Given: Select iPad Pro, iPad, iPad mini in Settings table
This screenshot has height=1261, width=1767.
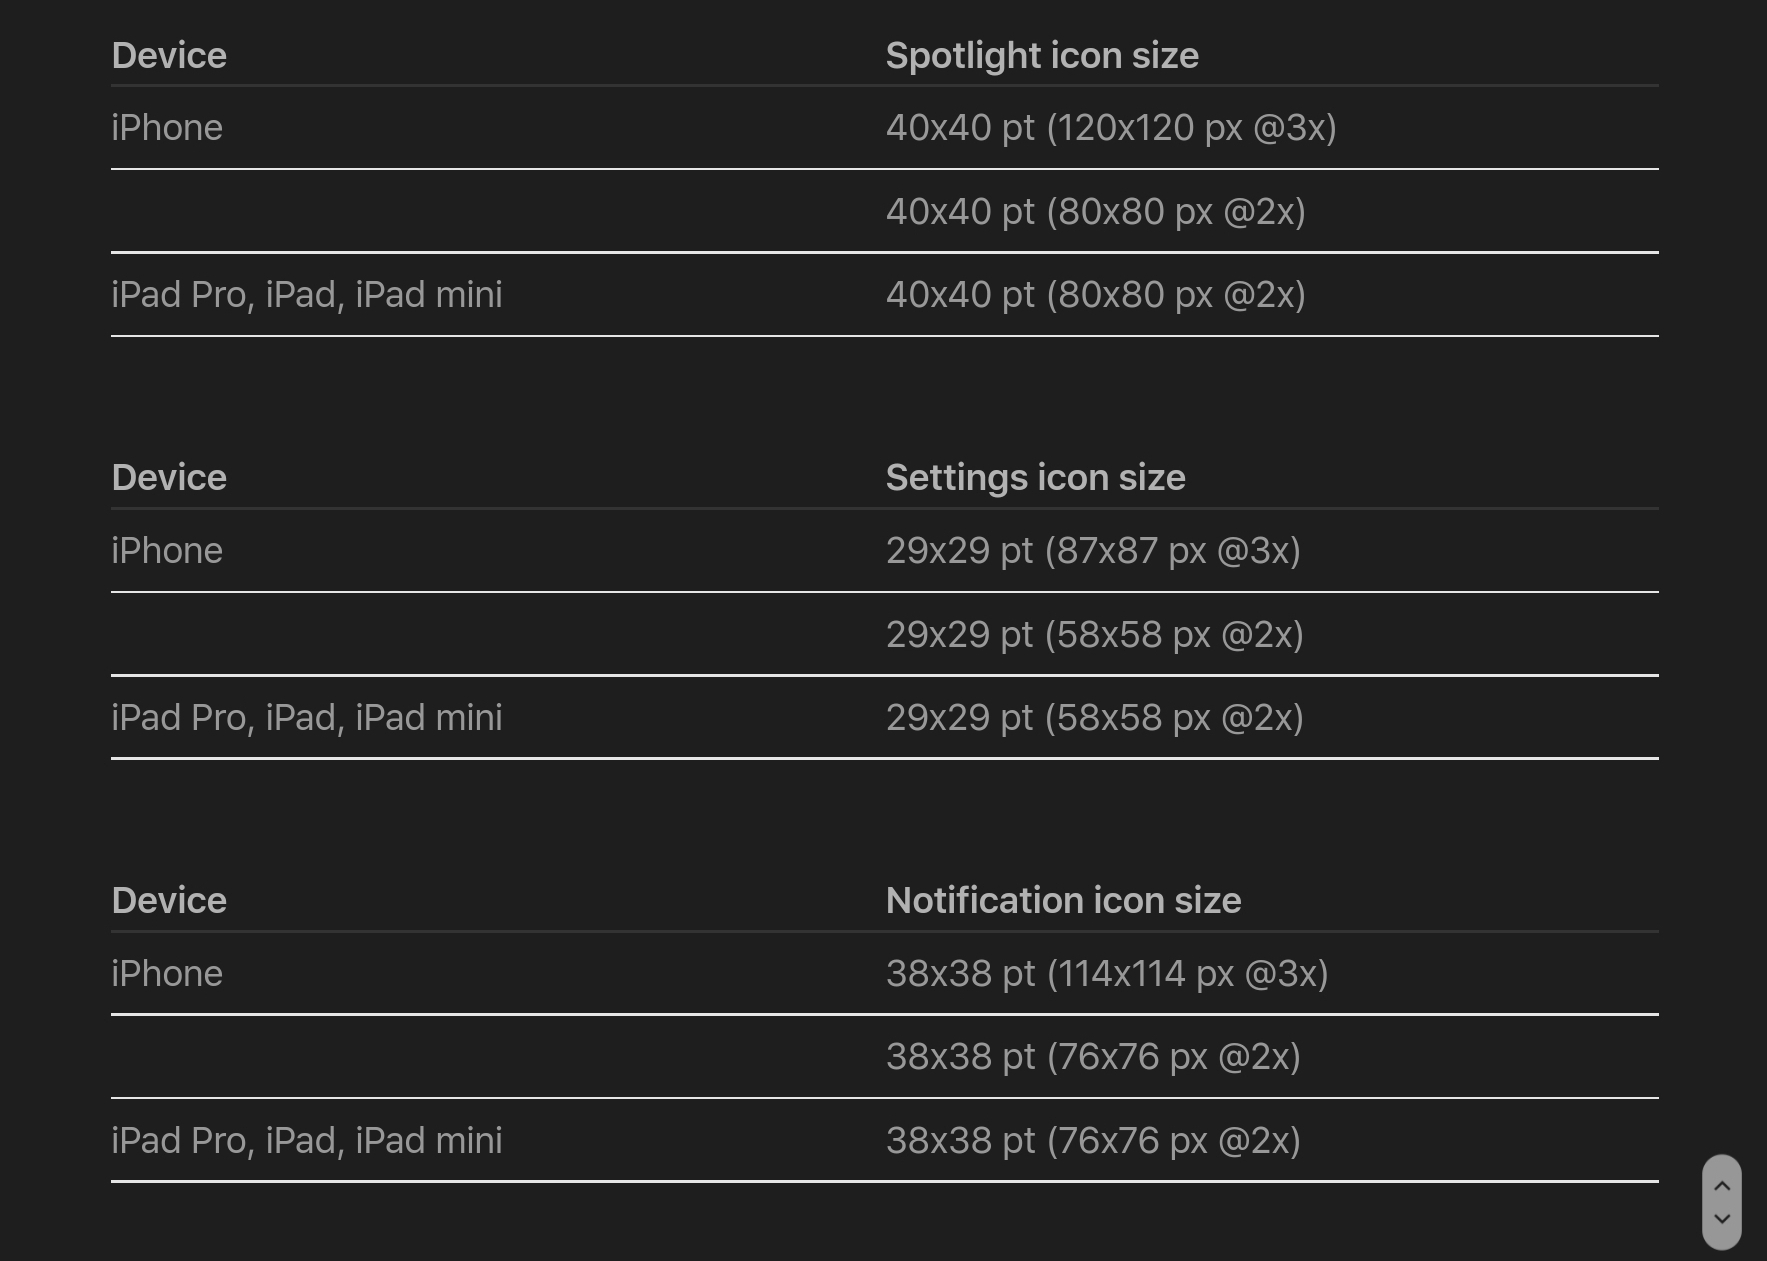Looking at the screenshot, I should point(306,718).
